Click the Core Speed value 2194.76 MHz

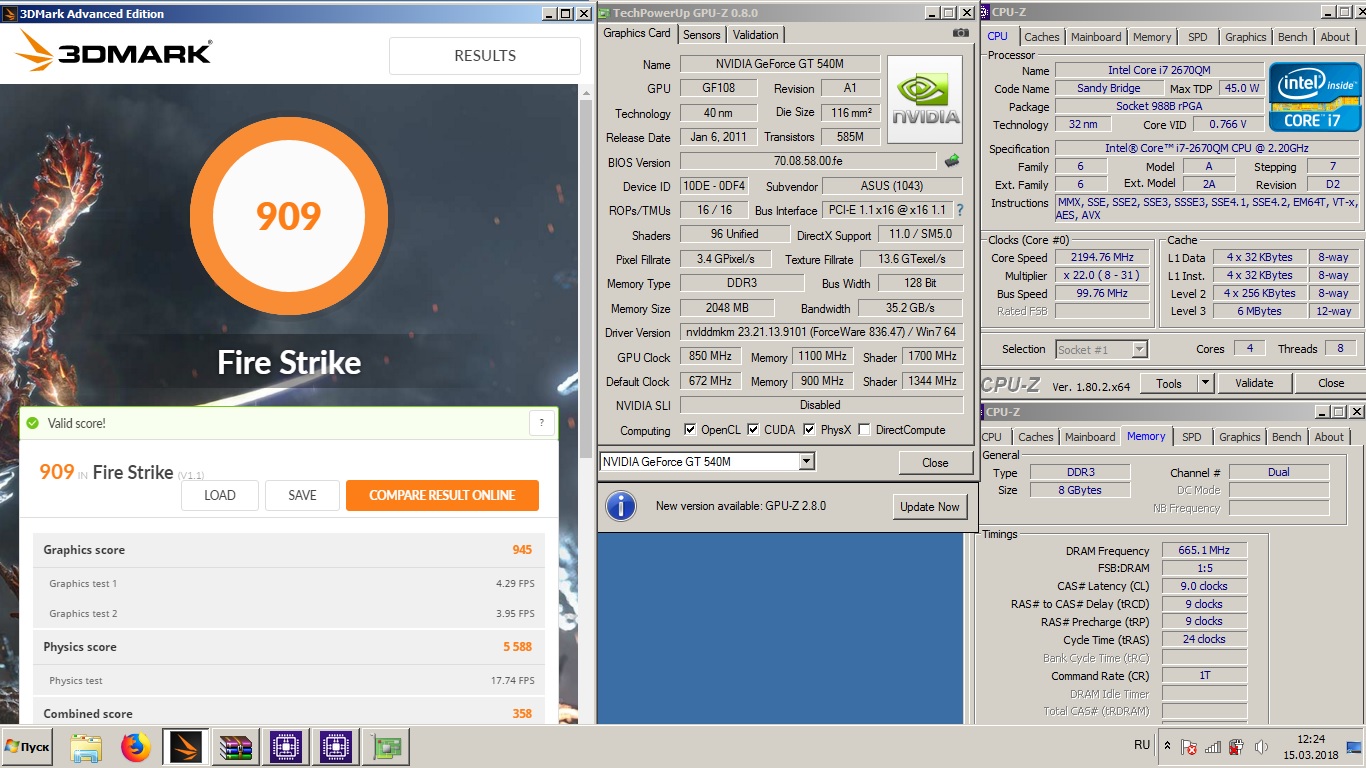1102,257
